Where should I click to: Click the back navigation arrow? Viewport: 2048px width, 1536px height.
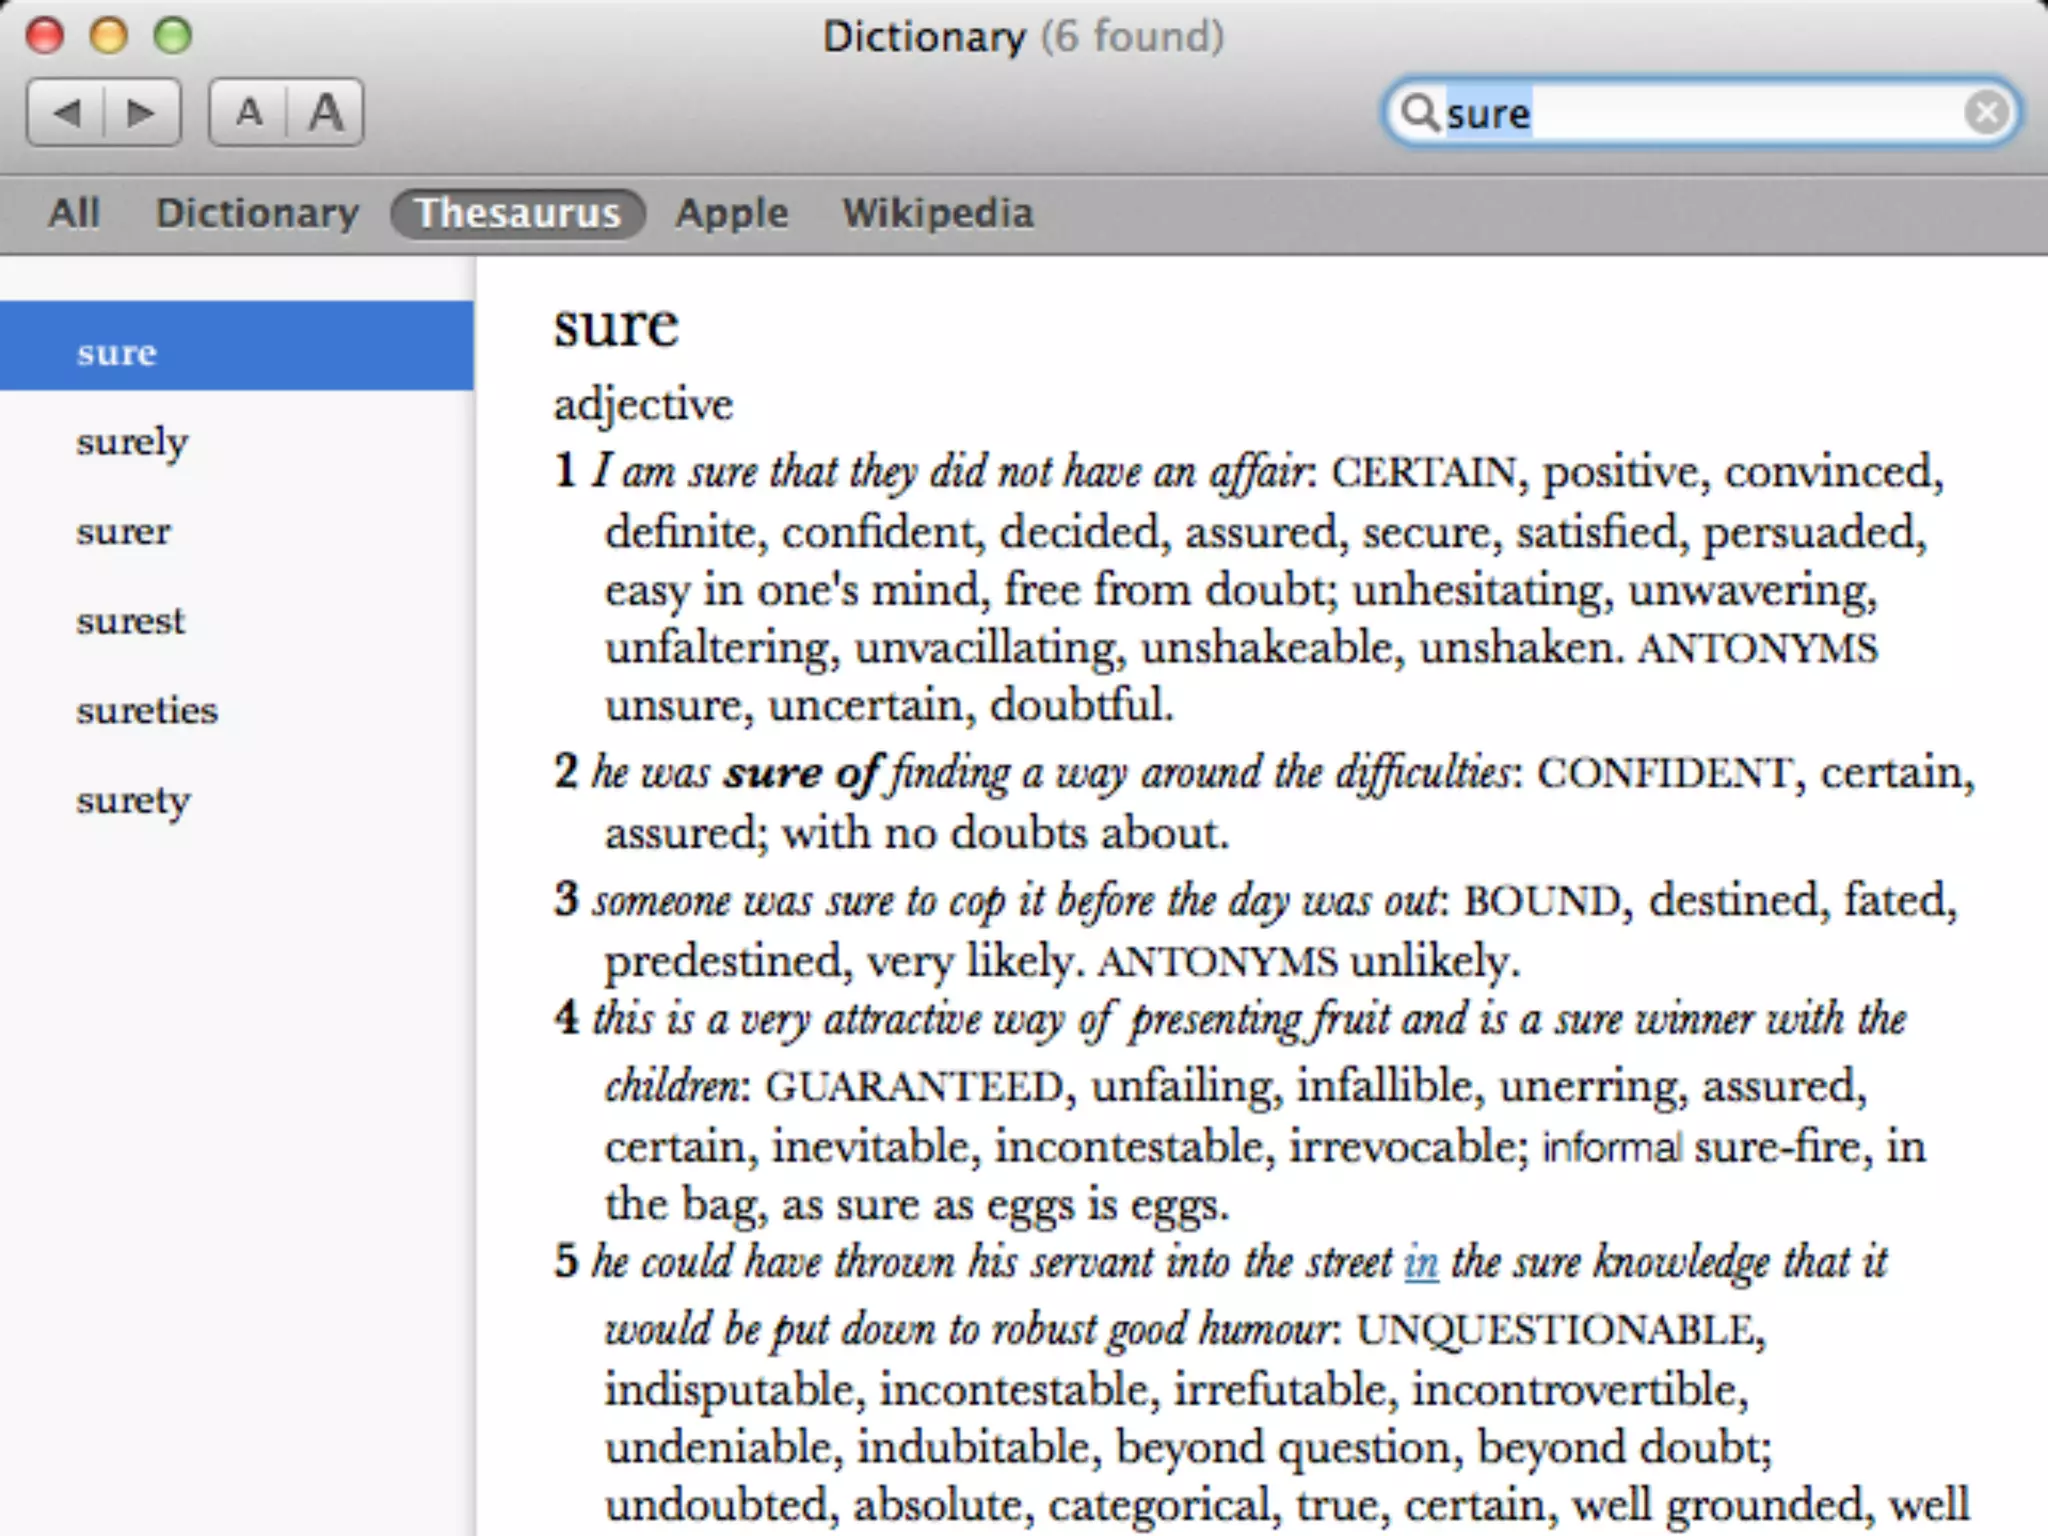(66, 112)
